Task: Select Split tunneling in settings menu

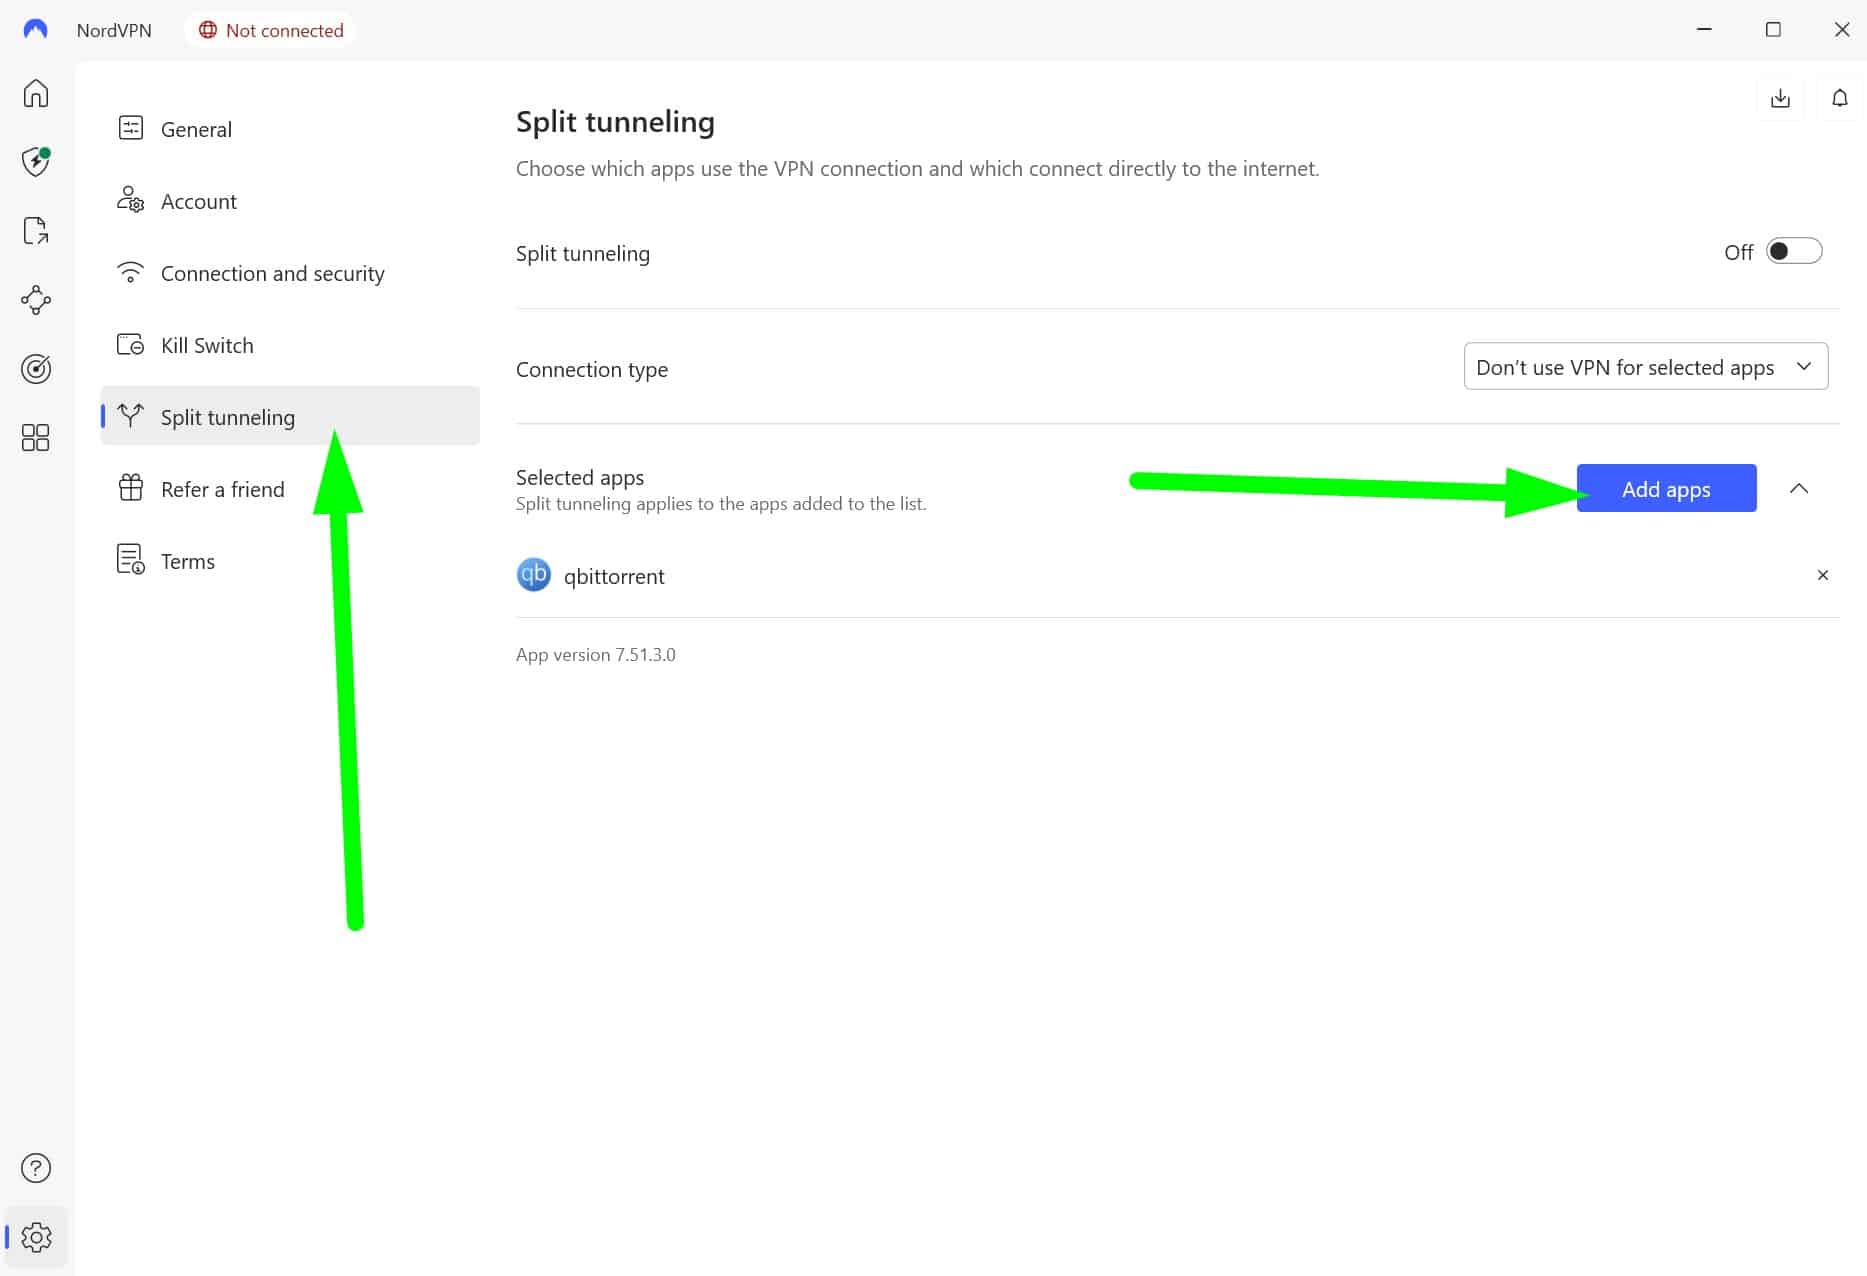Action: pos(290,416)
